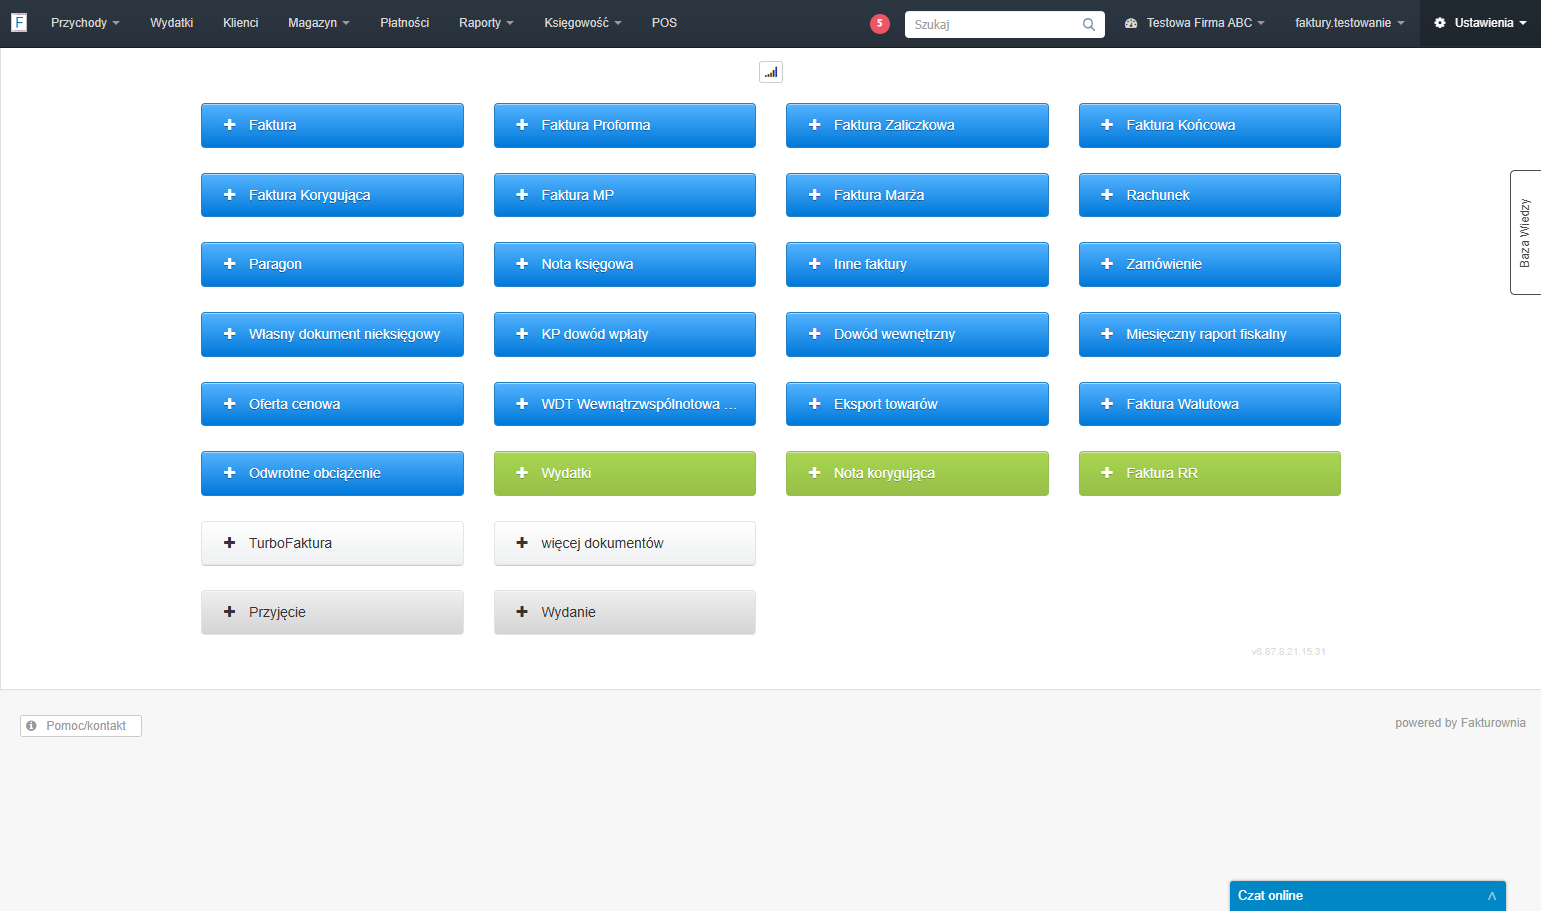The image size is (1541, 911).
Task: Create a Faktura RR
Action: pos(1210,473)
